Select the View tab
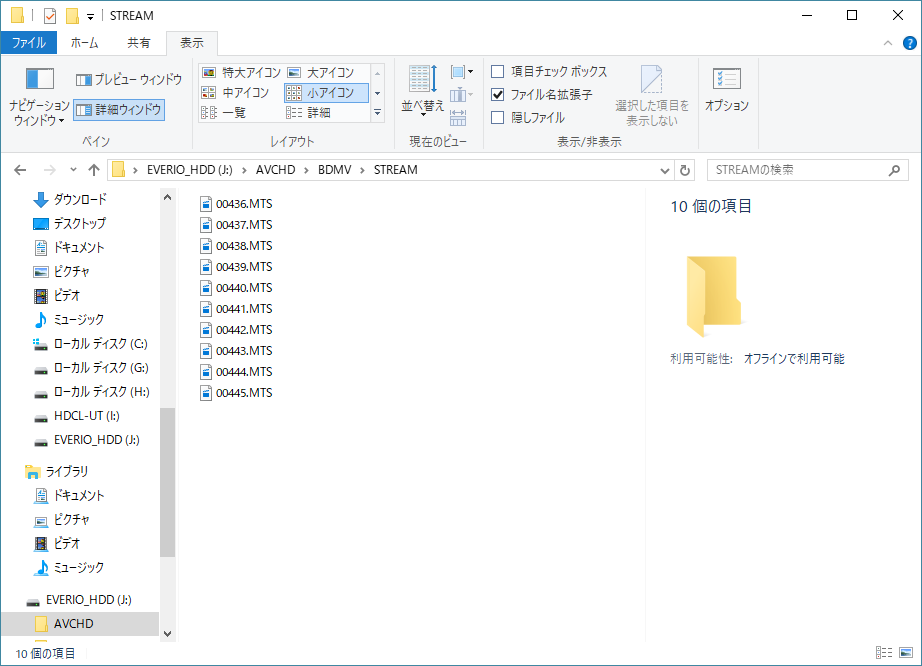The height and width of the screenshot is (666, 922). tap(192, 43)
